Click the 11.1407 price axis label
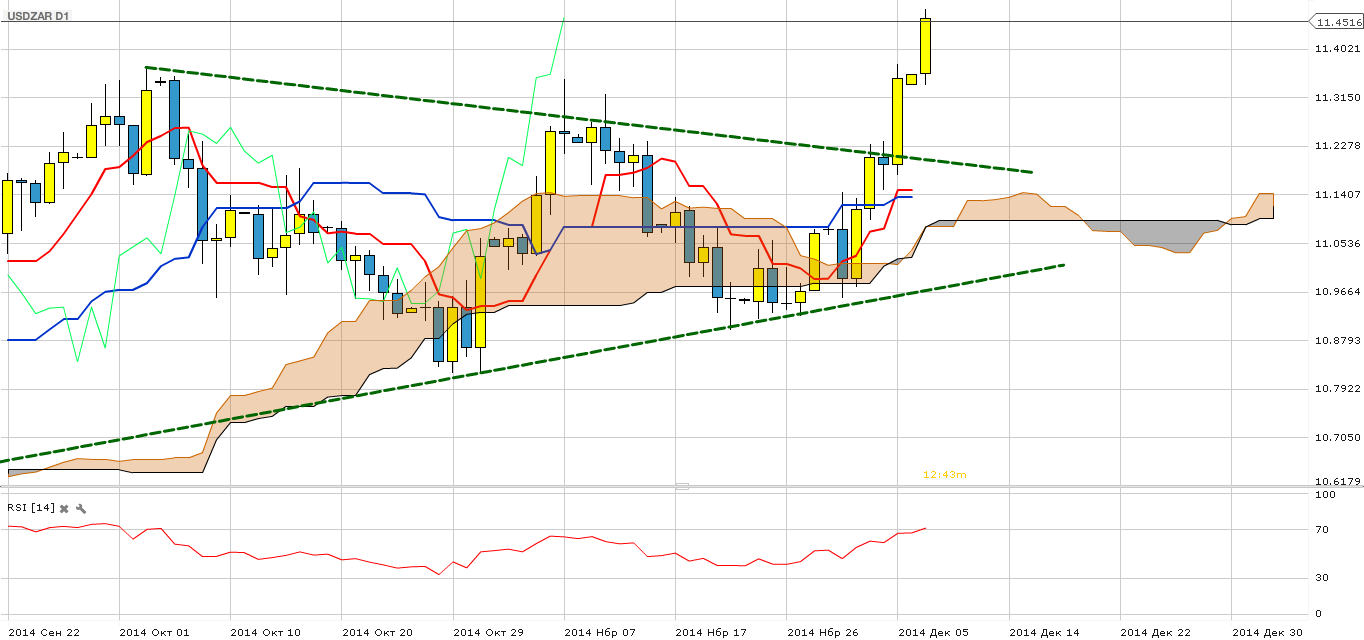 pos(1338,194)
